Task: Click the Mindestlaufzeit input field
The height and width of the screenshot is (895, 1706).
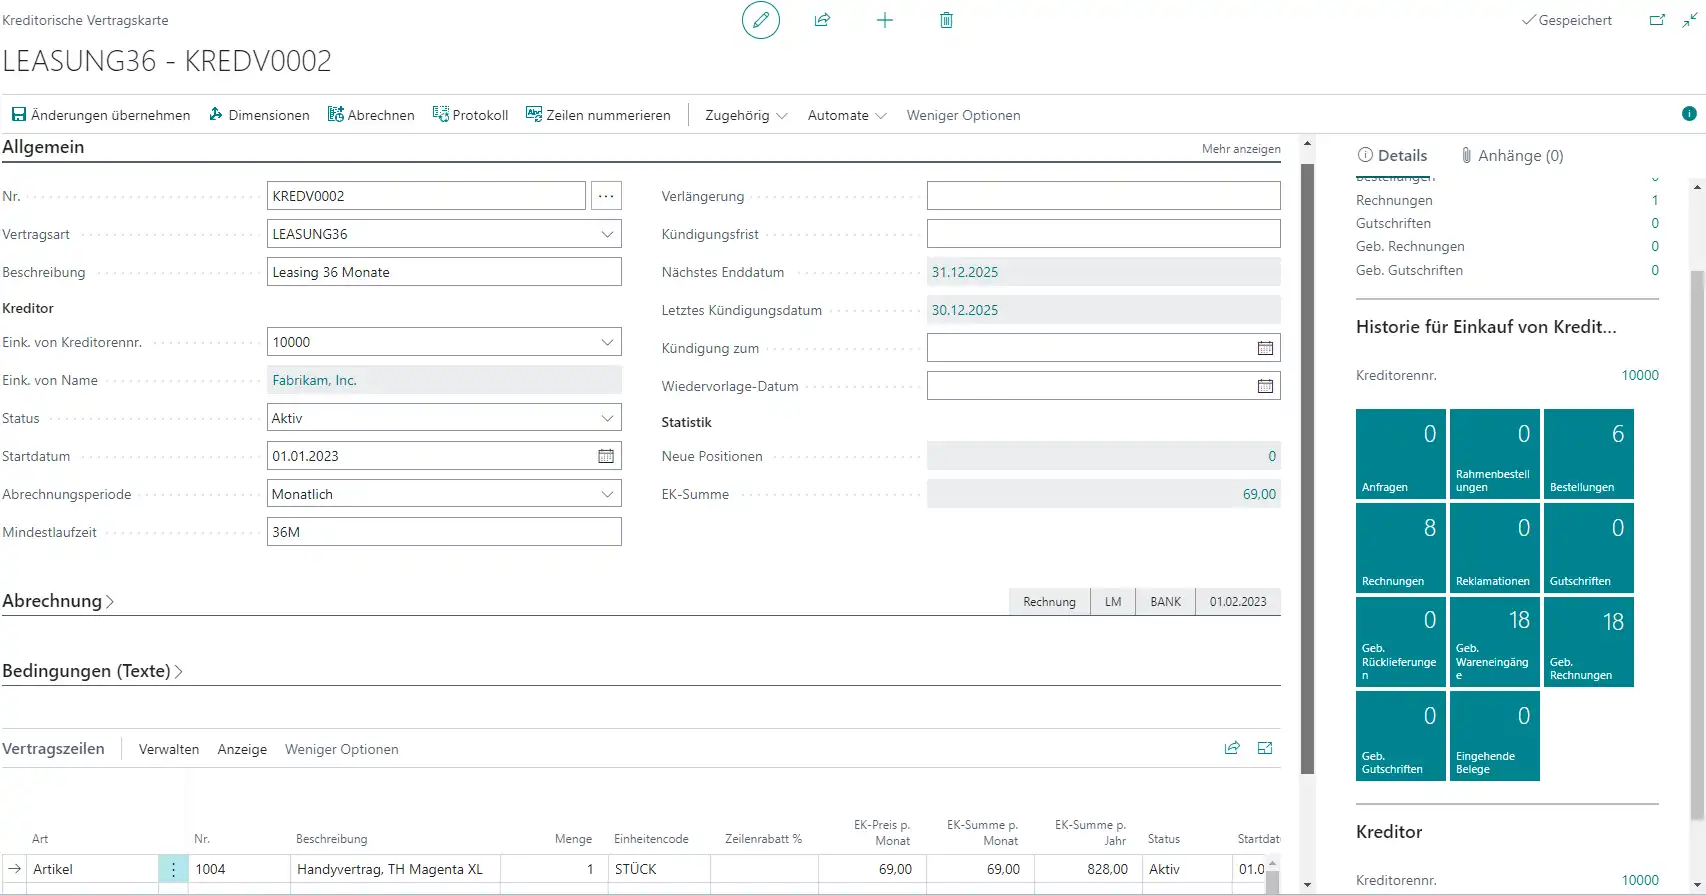Action: click(x=444, y=532)
